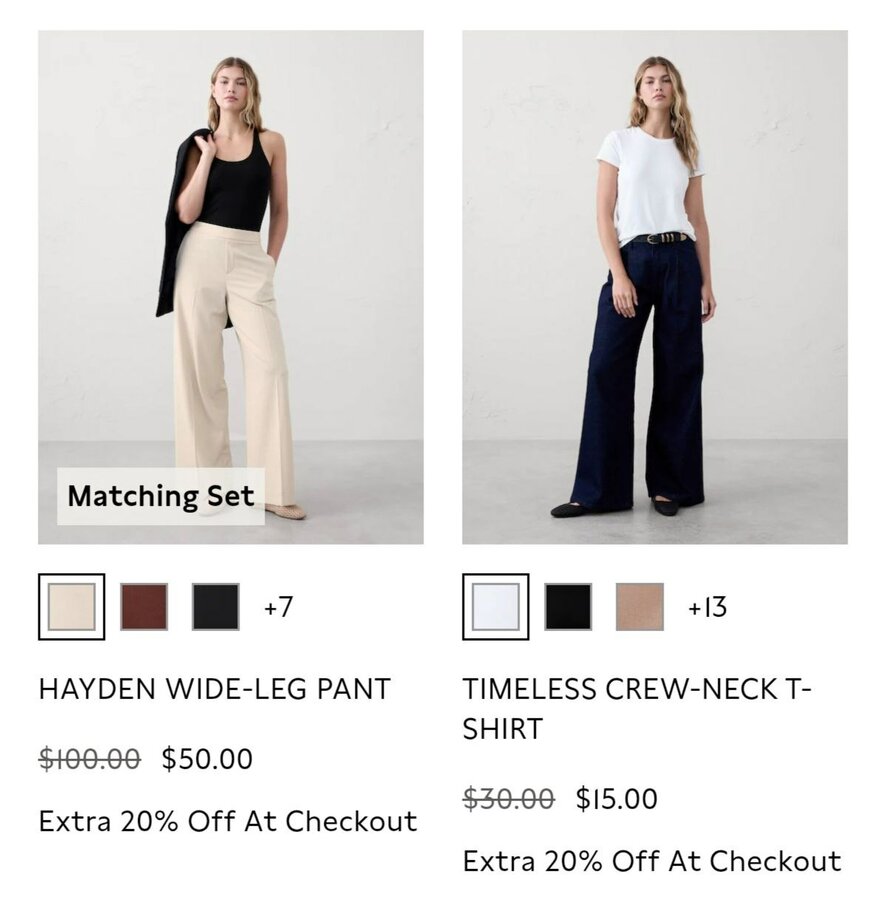
Task: Open the HAYDEN WIDE-LEG PANT title link
Action: coord(215,689)
